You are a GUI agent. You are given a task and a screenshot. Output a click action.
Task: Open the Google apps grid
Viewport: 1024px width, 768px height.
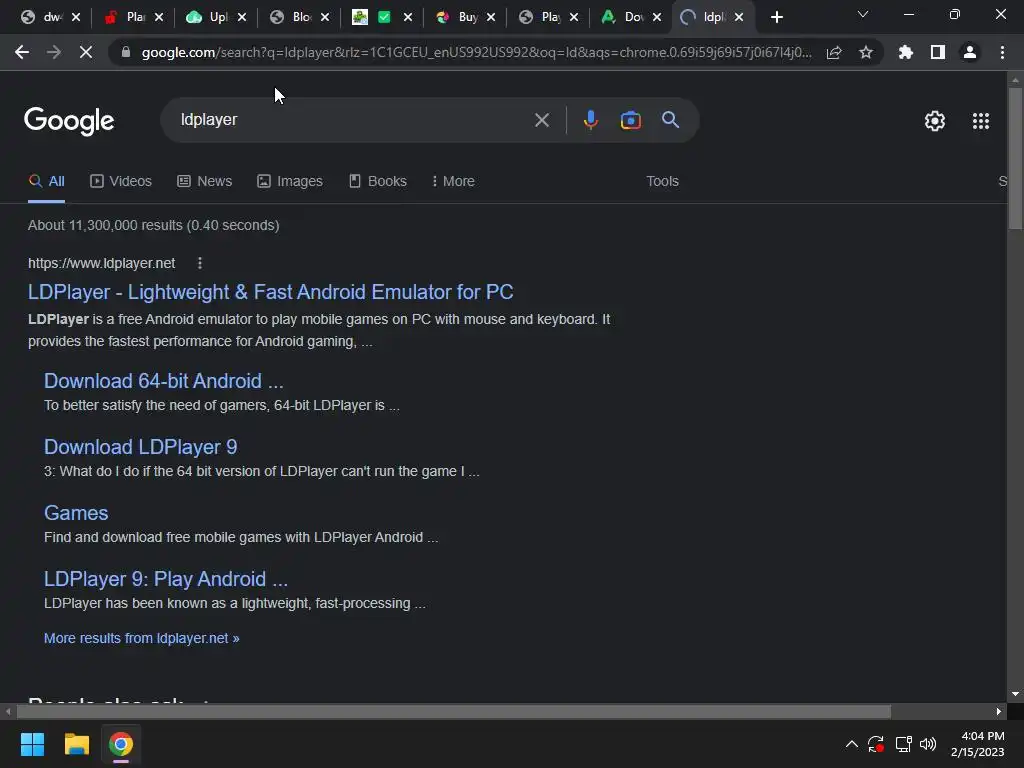coord(981,121)
